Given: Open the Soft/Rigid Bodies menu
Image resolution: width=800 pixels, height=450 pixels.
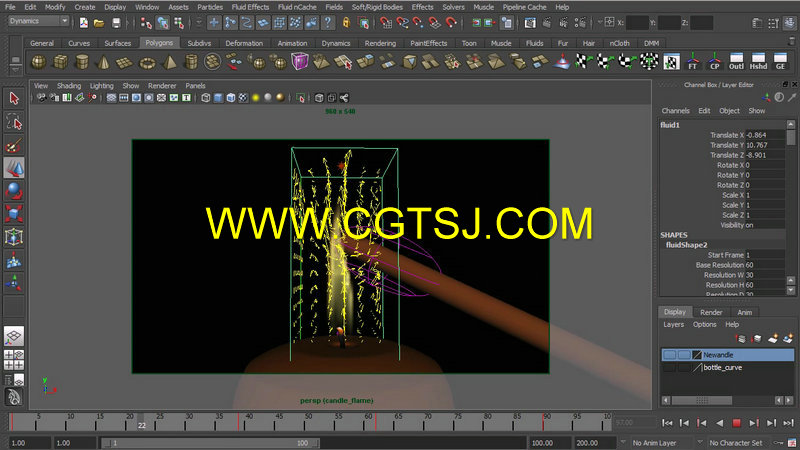Looking at the screenshot, I should coord(377,7).
